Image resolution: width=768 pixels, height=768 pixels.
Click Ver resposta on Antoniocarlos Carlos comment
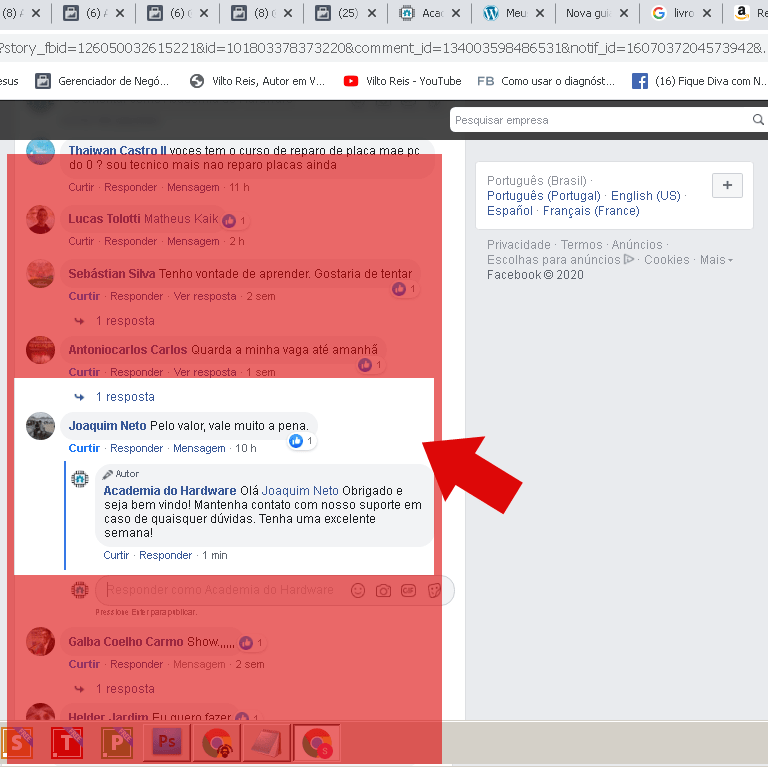[x=205, y=372]
